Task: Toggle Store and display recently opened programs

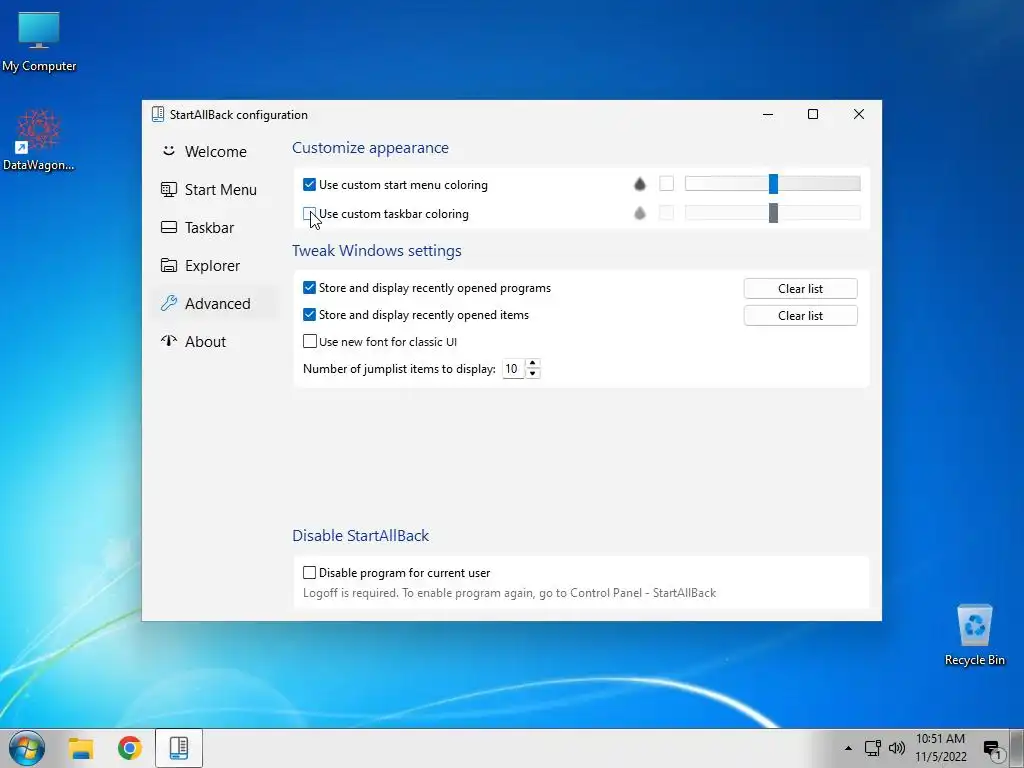Action: (310, 288)
